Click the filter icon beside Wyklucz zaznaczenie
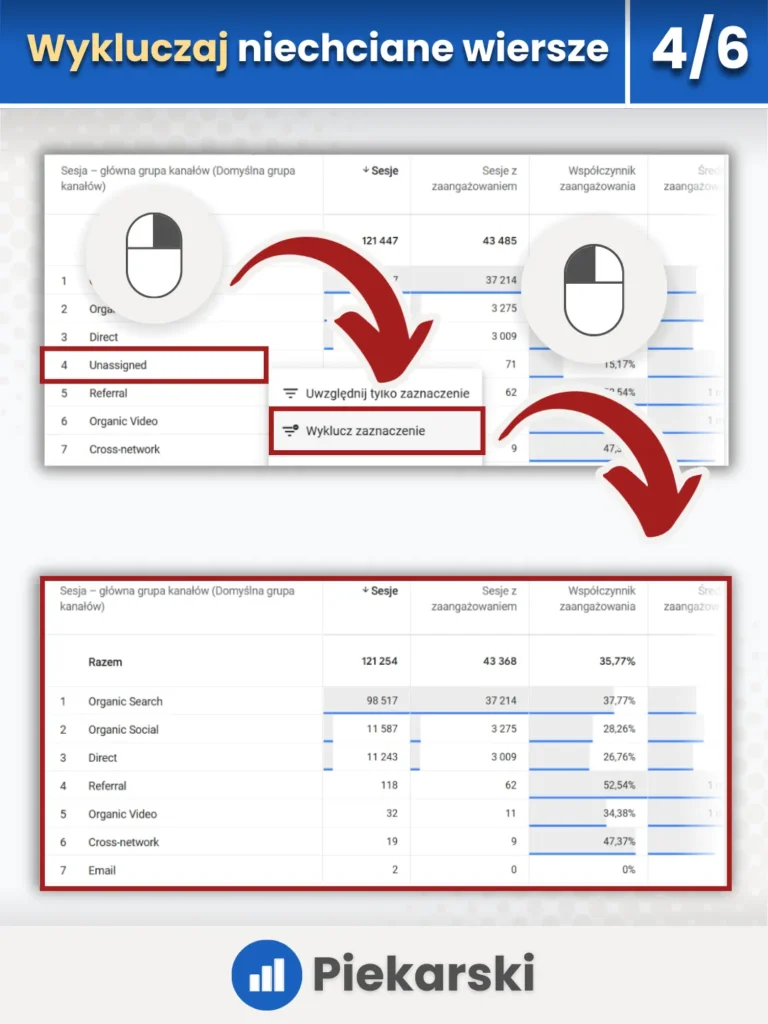Screen dimensions: 768x1024 click(x=291, y=430)
